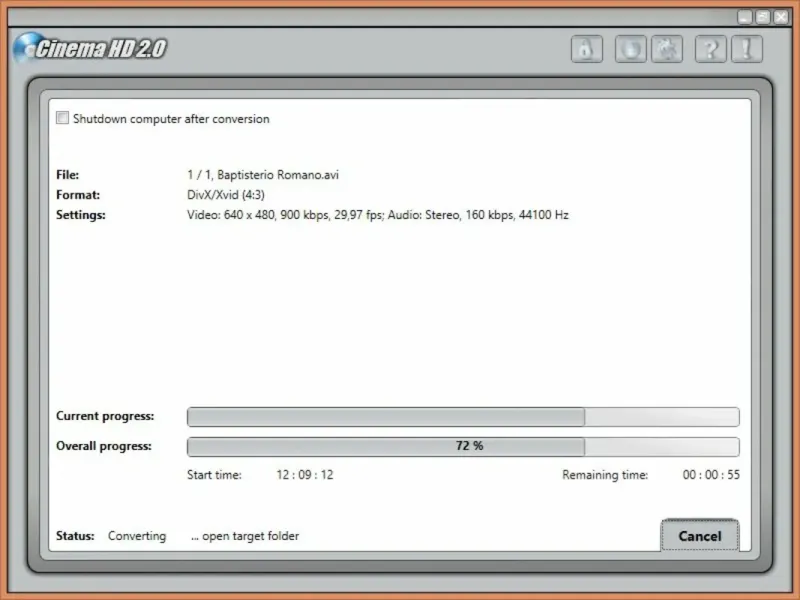800x600 pixels.
Task: Click the start time 12 : 09 : 12
Action: point(305,475)
